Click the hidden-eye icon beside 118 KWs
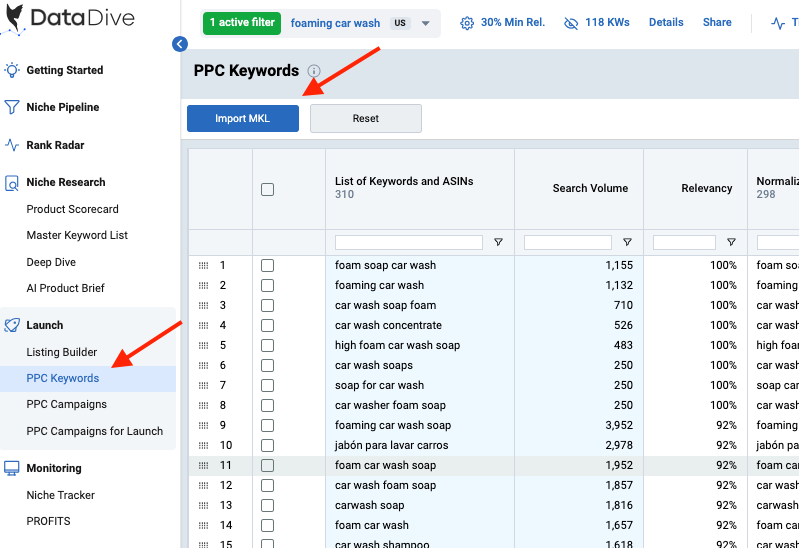Image resolution: width=799 pixels, height=548 pixels. [x=571, y=23]
